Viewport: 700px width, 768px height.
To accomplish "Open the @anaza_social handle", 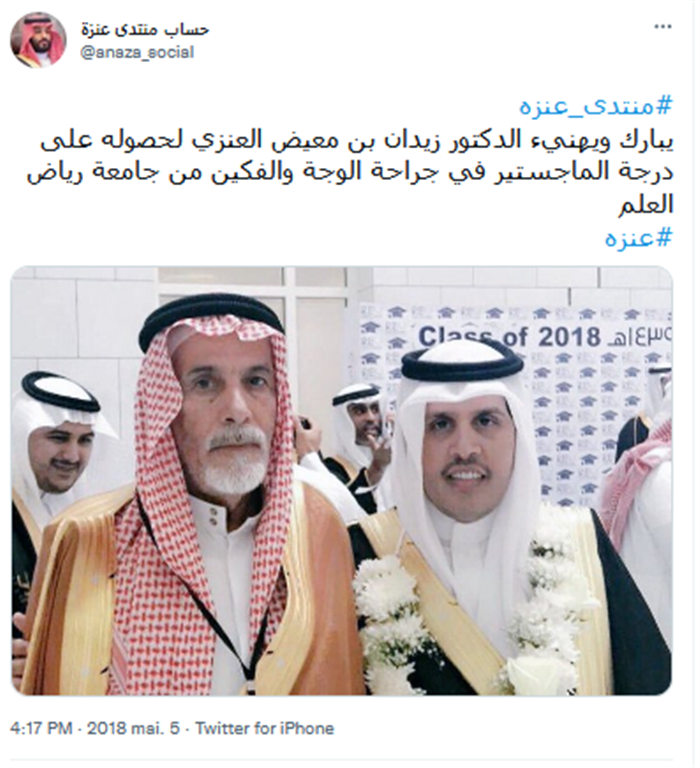I will tap(137, 52).
